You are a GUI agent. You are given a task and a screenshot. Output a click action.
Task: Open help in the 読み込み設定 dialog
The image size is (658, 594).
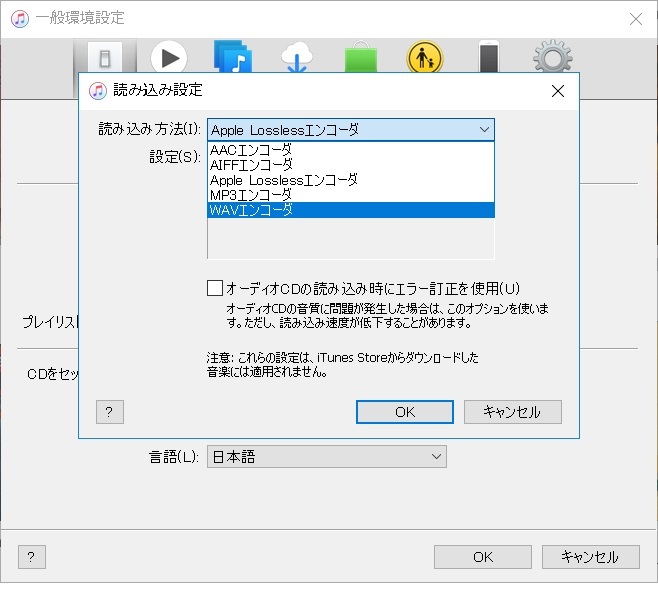click(x=110, y=412)
